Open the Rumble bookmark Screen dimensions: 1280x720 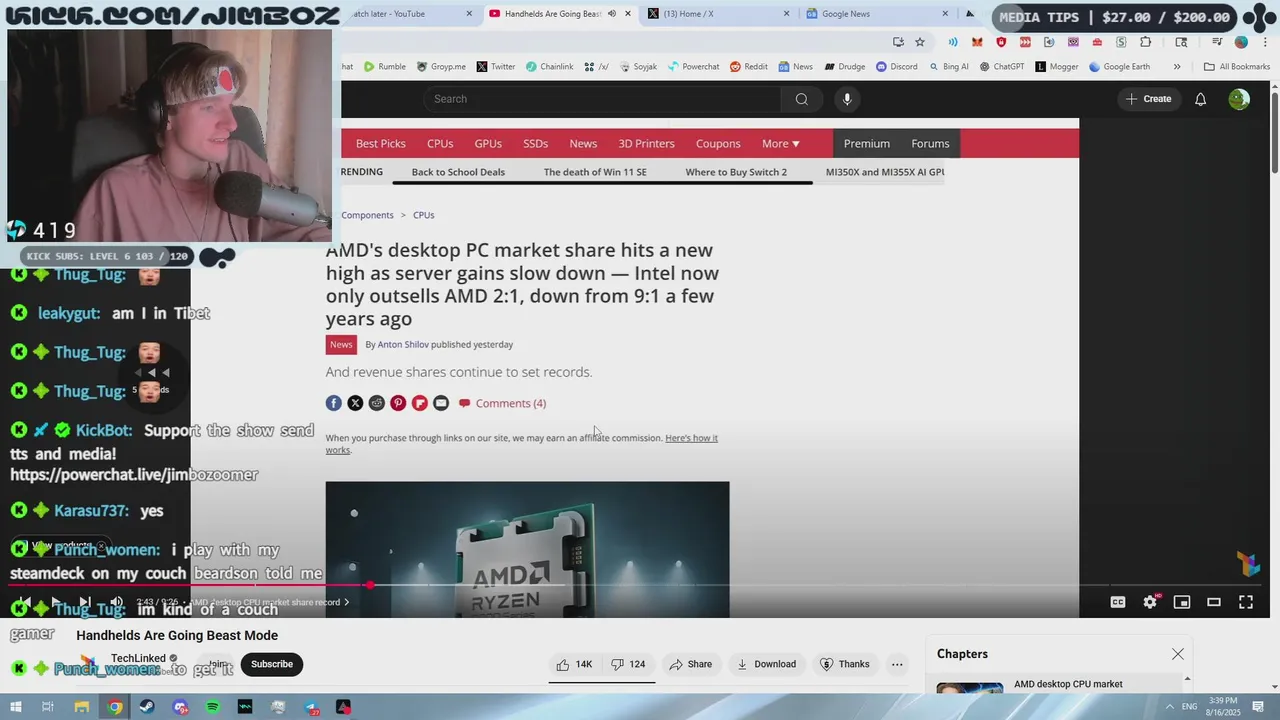click(384, 67)
